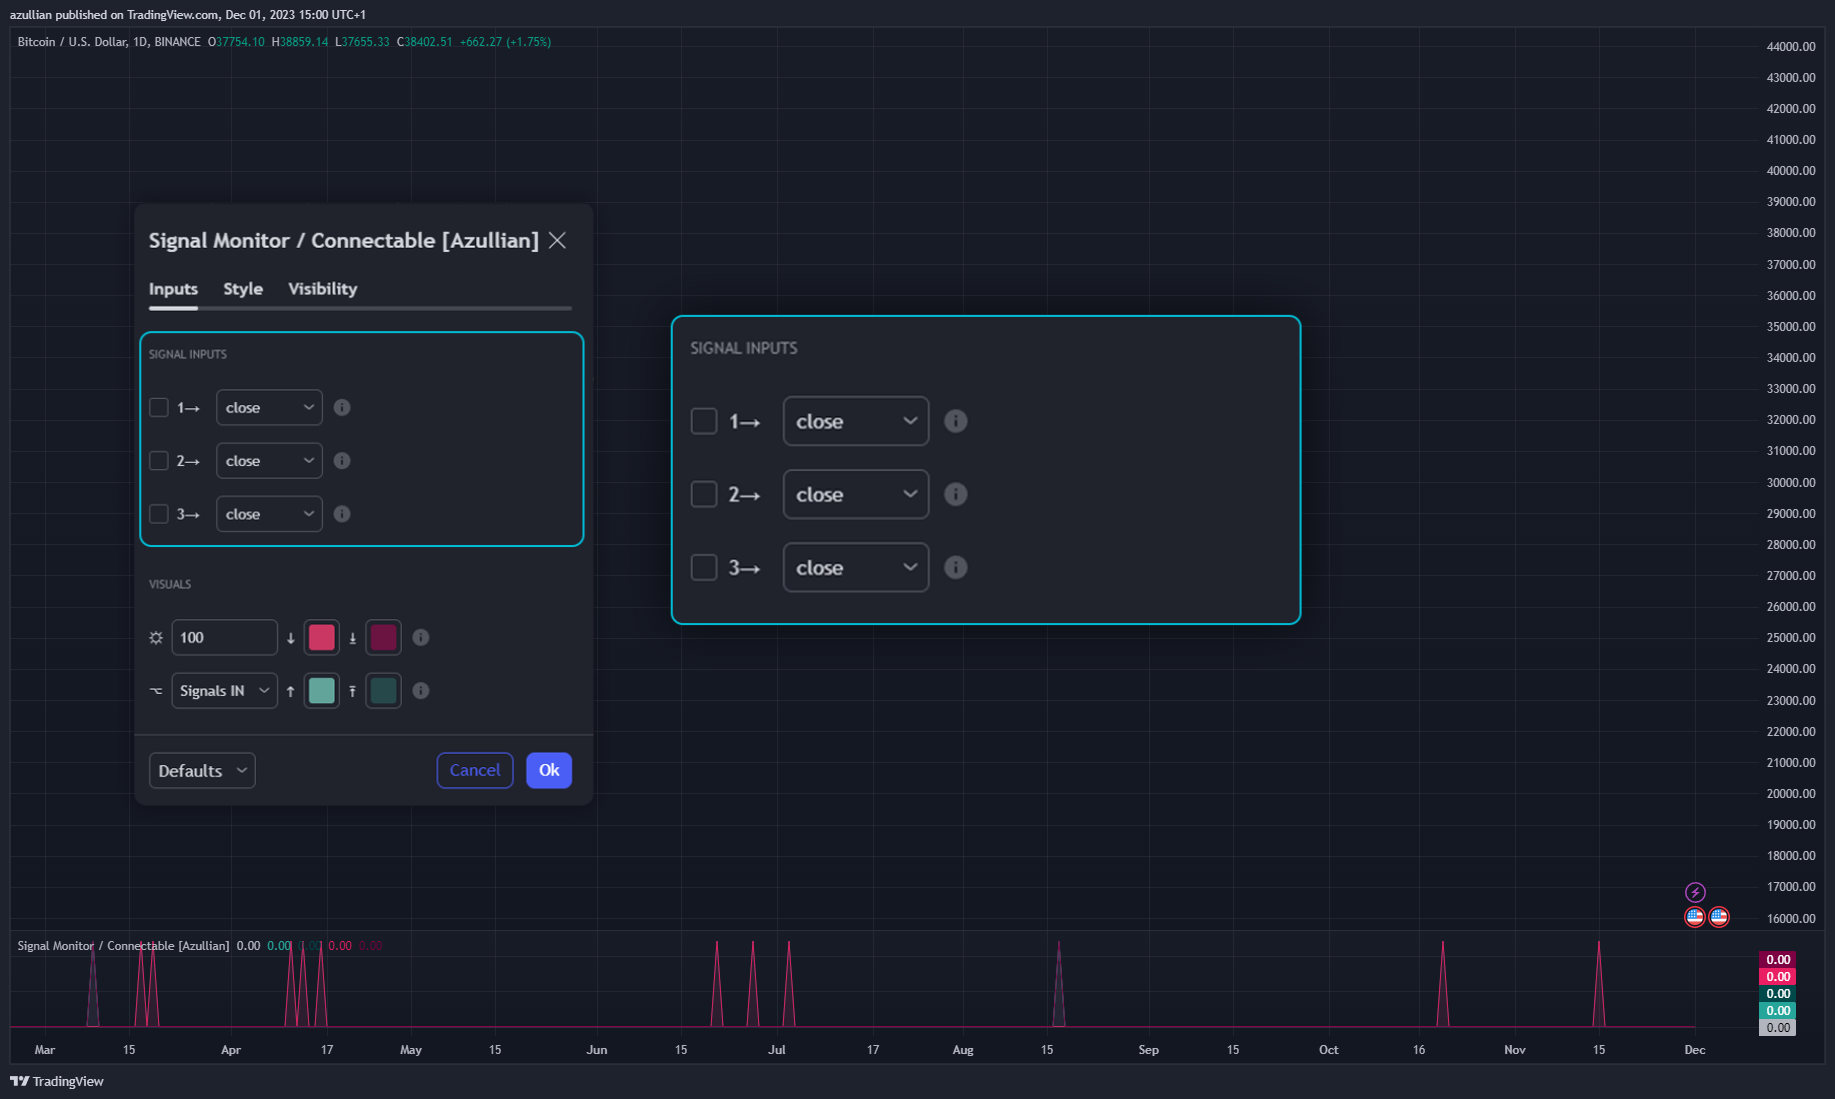Click the TradingView logo at bottom left
The height and width of the screenshot is (1099, 1835).
pyautogui.click(x=57, y=1081)
